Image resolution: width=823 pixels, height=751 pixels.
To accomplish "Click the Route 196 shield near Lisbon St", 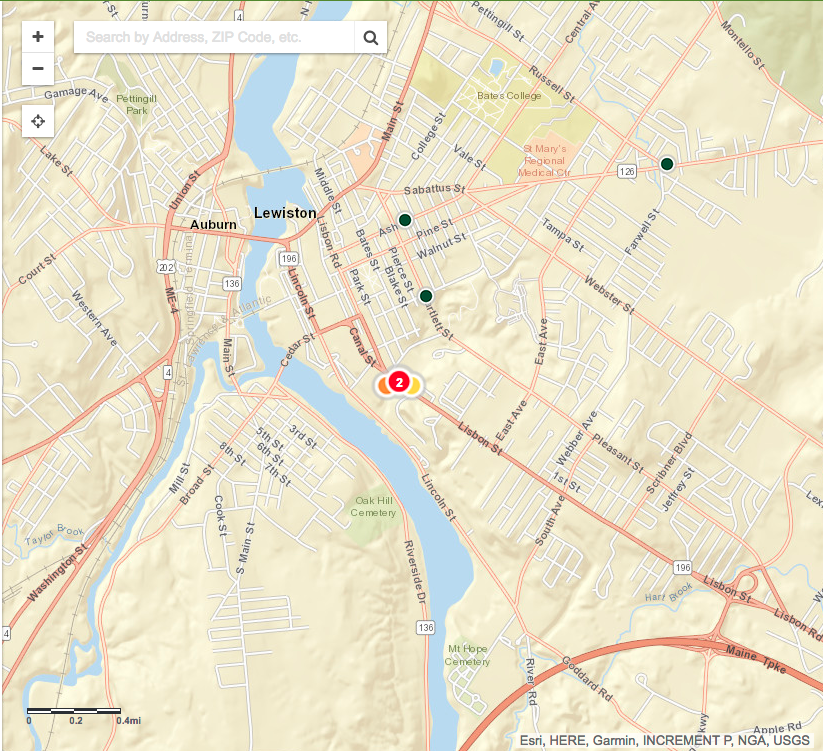I will point(682,567).
